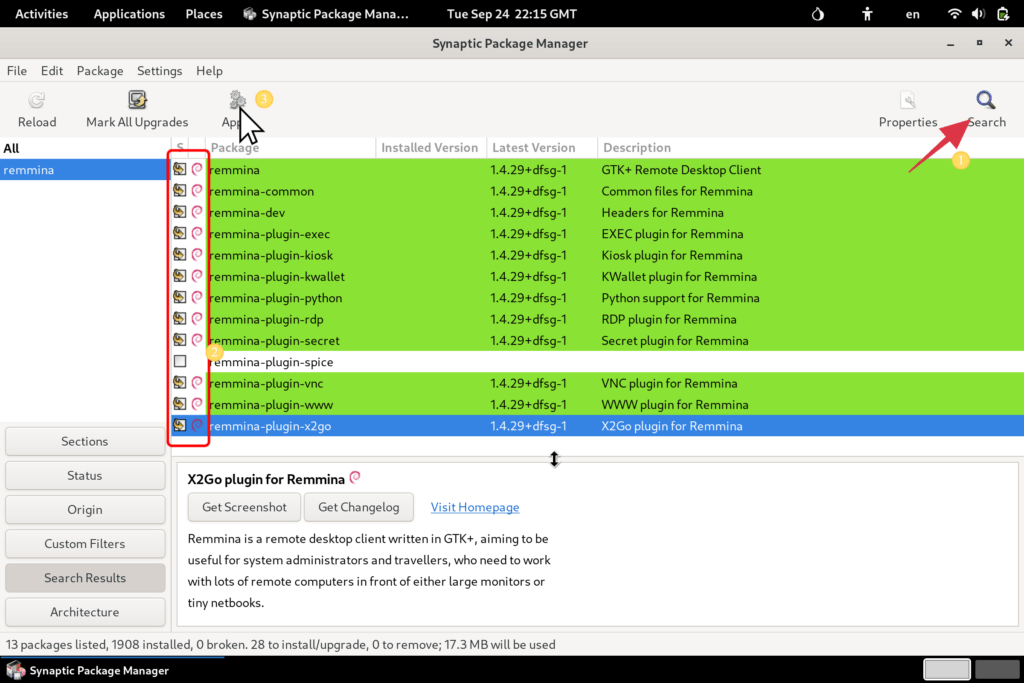Click the volume speaker icon

point(978,14)
